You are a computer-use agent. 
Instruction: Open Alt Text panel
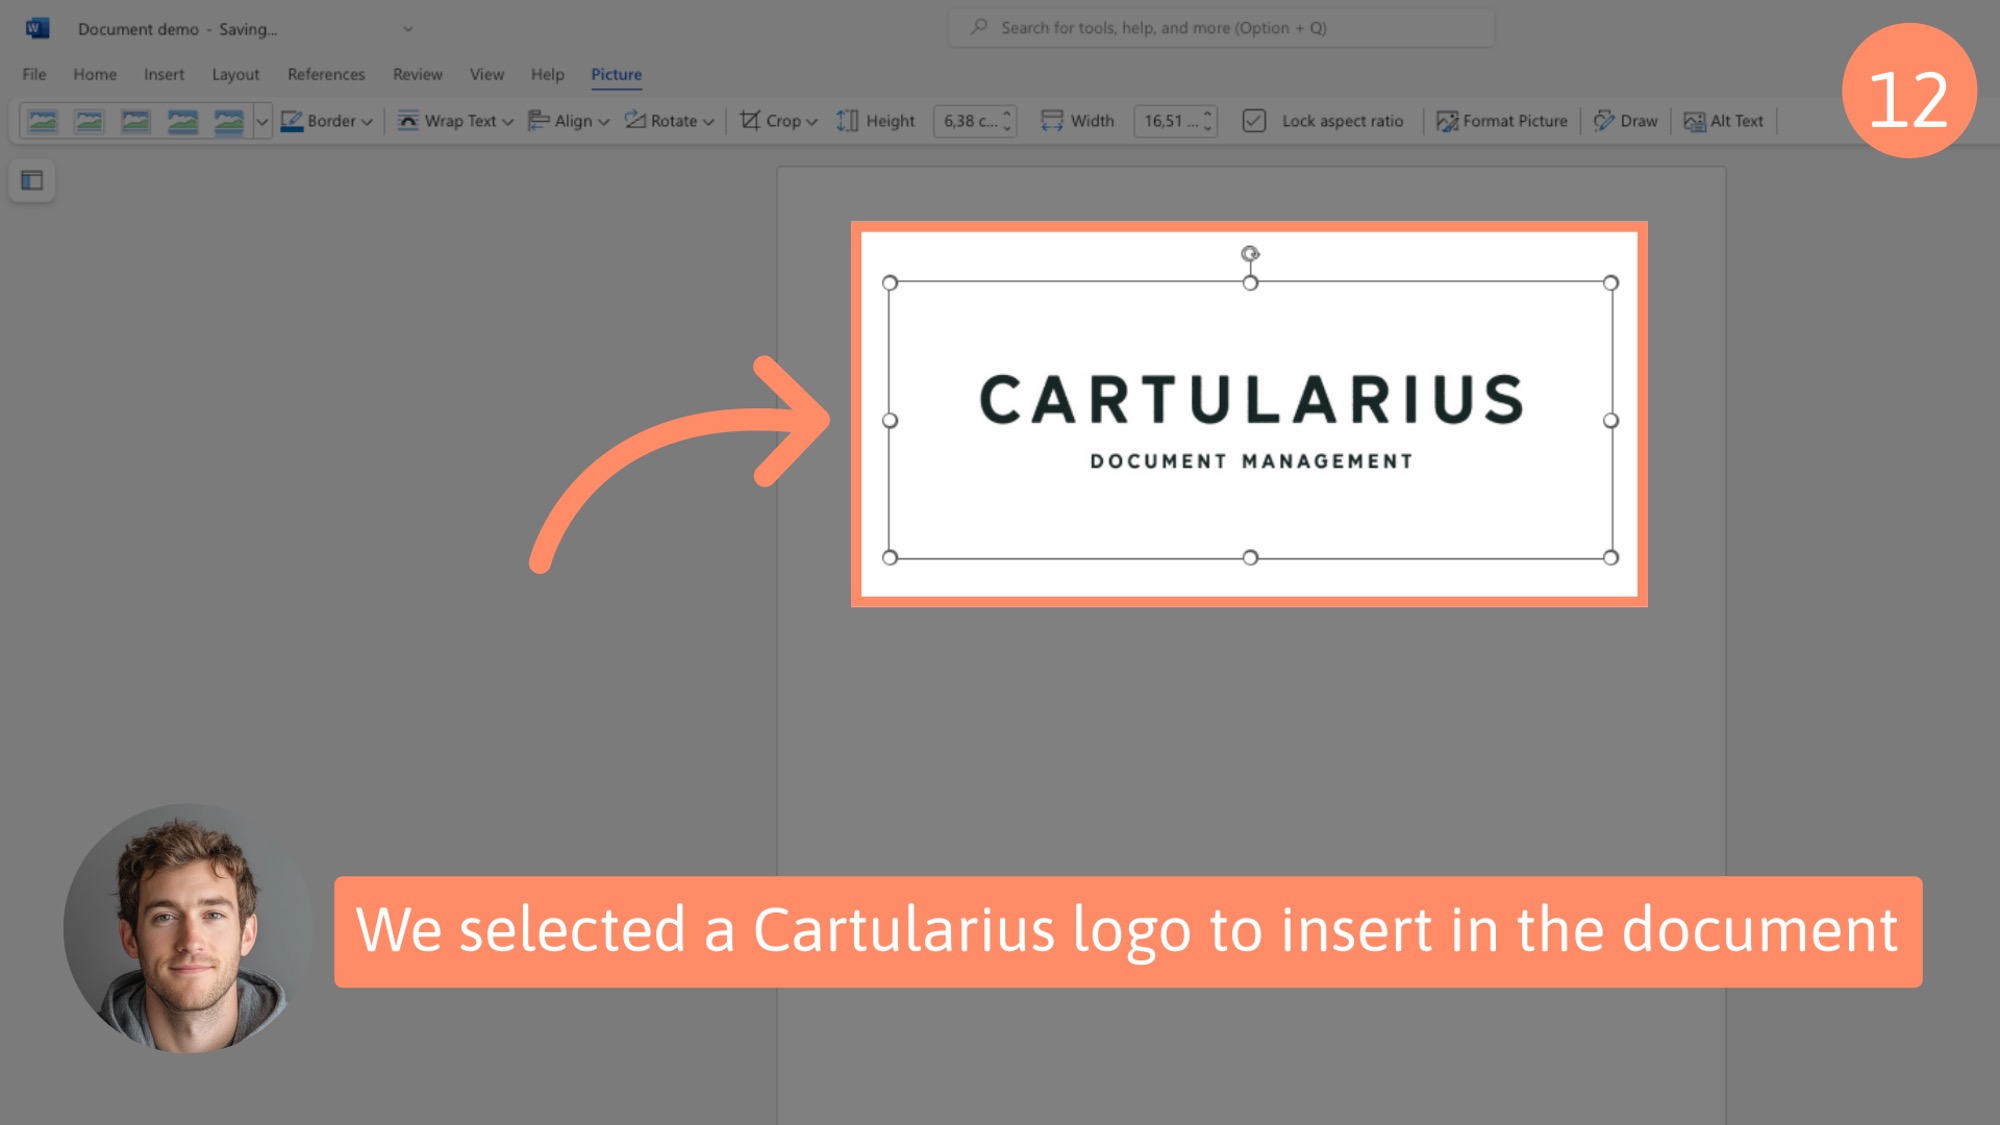pyautogui.click(x=1723, y=121)
